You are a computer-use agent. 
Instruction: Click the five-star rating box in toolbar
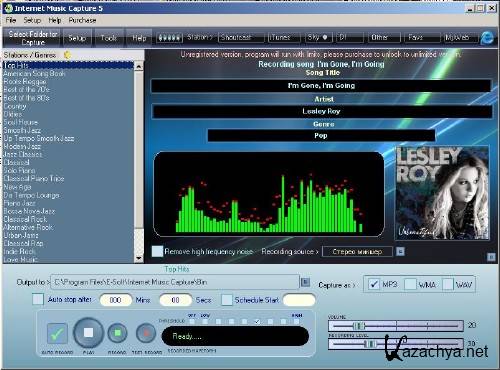click(x=170, y=38)
